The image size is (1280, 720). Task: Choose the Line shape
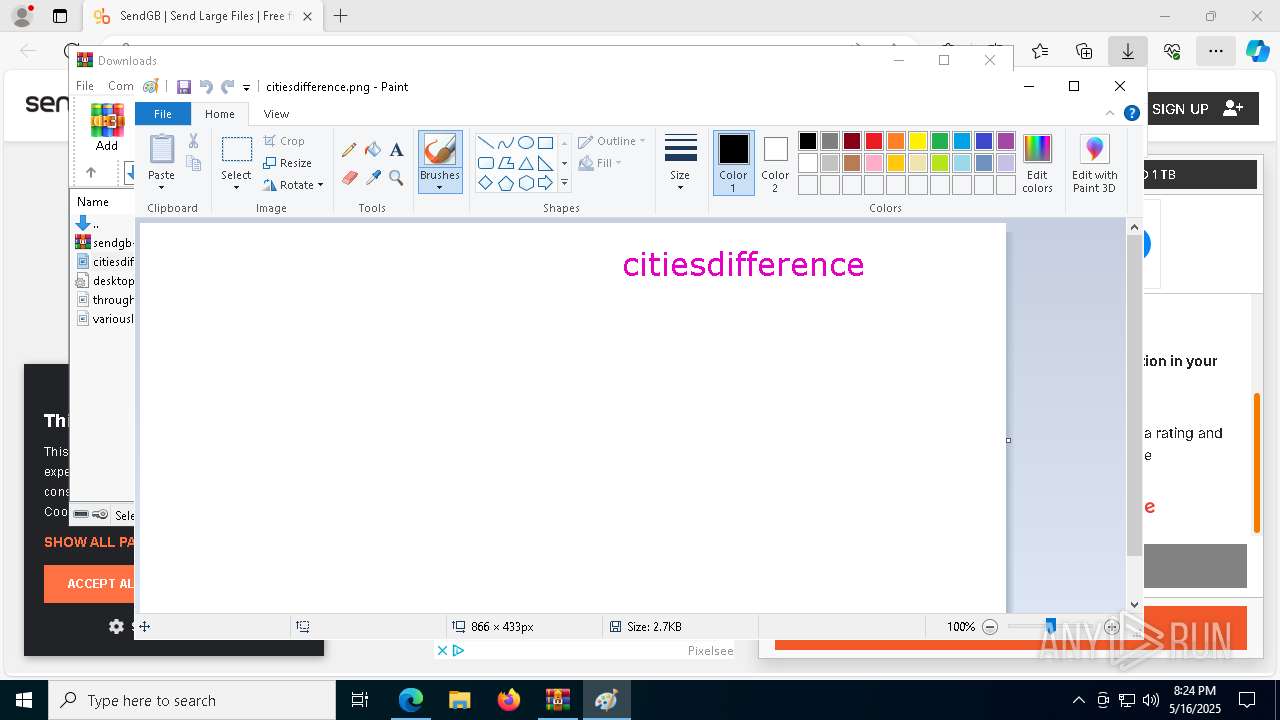pyautogui.click(x=485, y=143)
